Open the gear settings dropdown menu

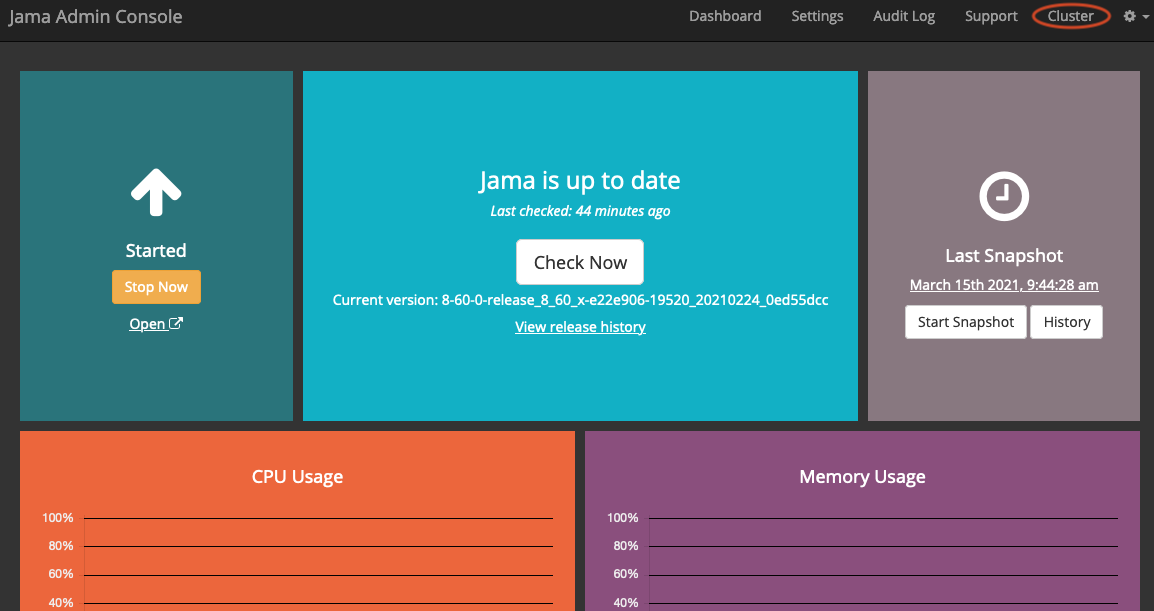click(1136, 16)
